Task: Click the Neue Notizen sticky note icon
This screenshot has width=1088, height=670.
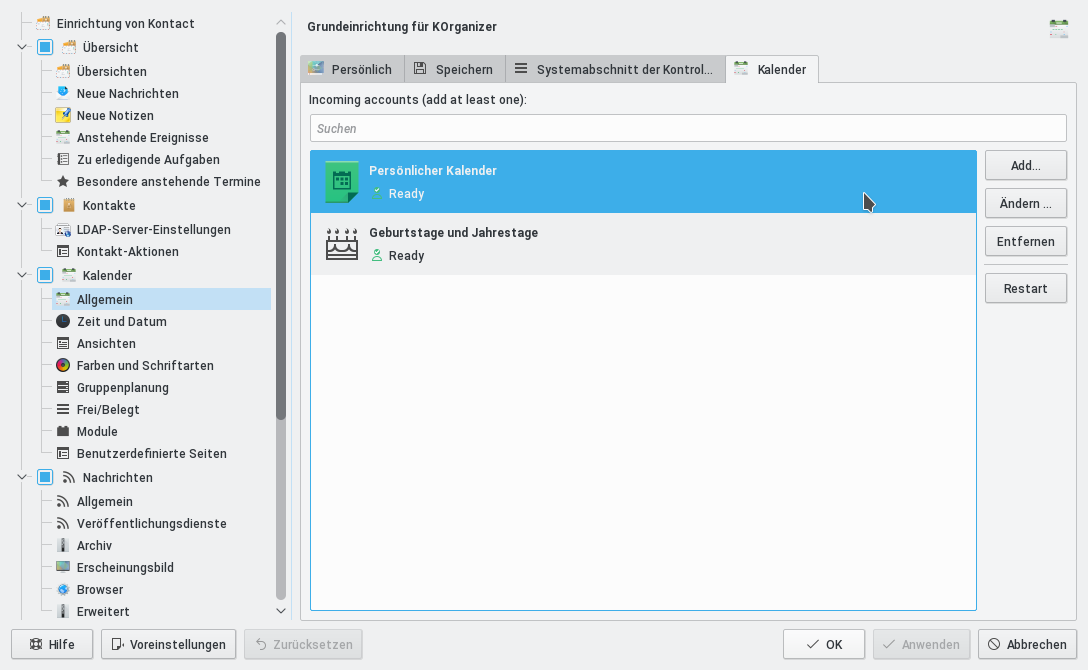Action: pos(63,115)
